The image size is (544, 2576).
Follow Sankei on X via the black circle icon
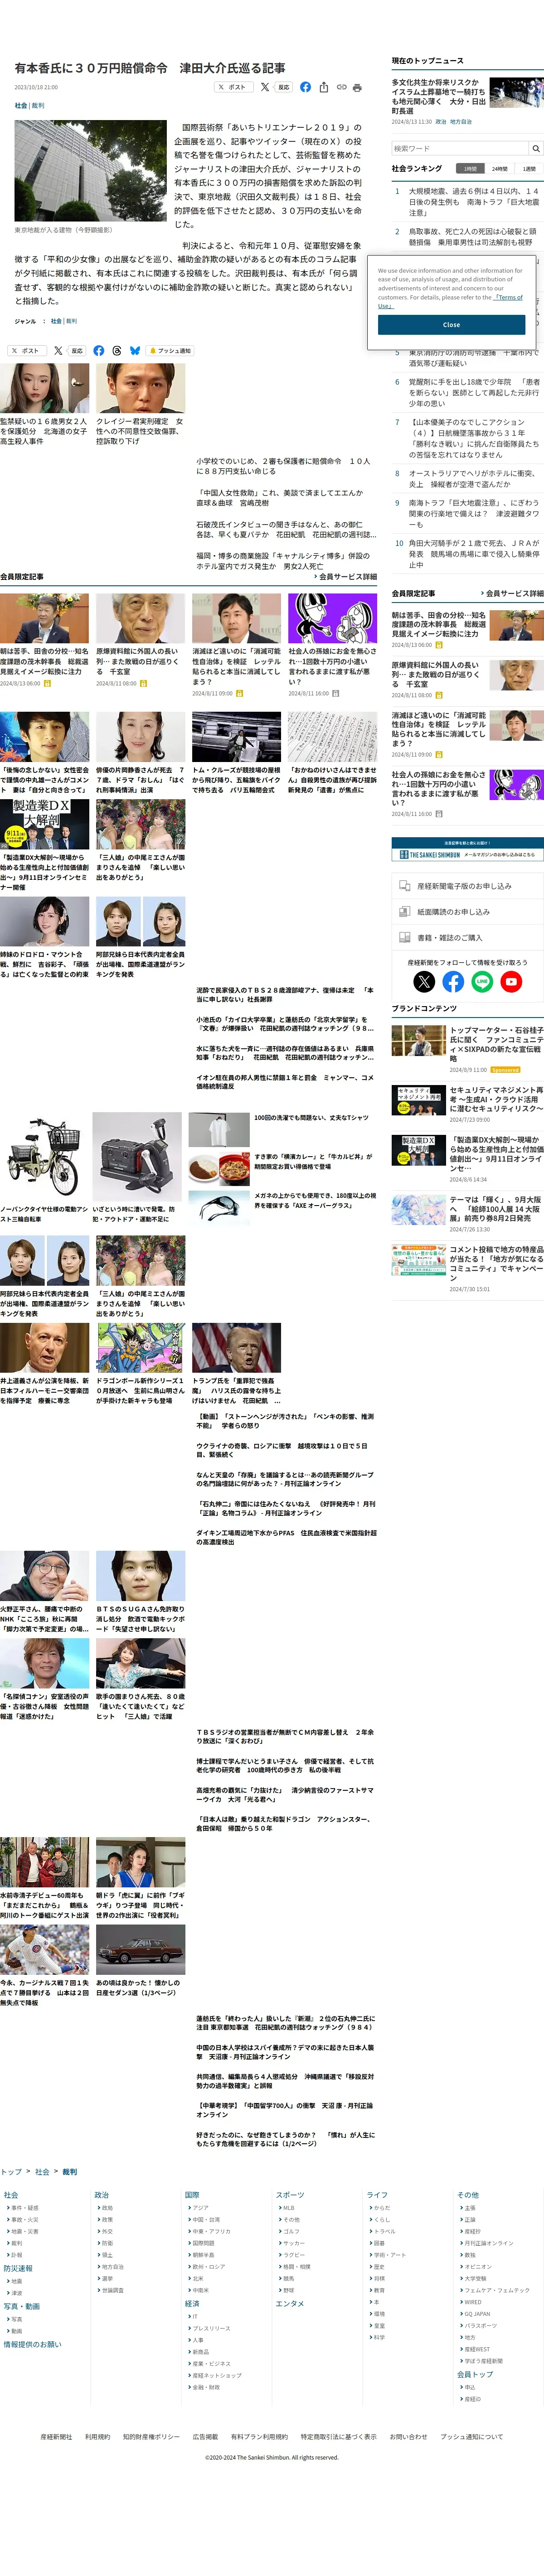424,982
